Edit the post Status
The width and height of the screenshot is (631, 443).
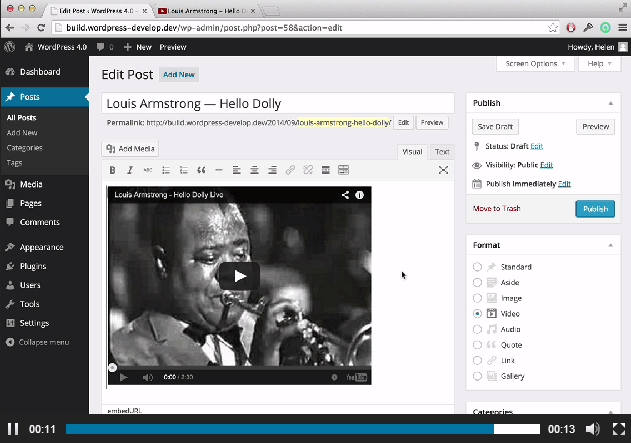536,146
